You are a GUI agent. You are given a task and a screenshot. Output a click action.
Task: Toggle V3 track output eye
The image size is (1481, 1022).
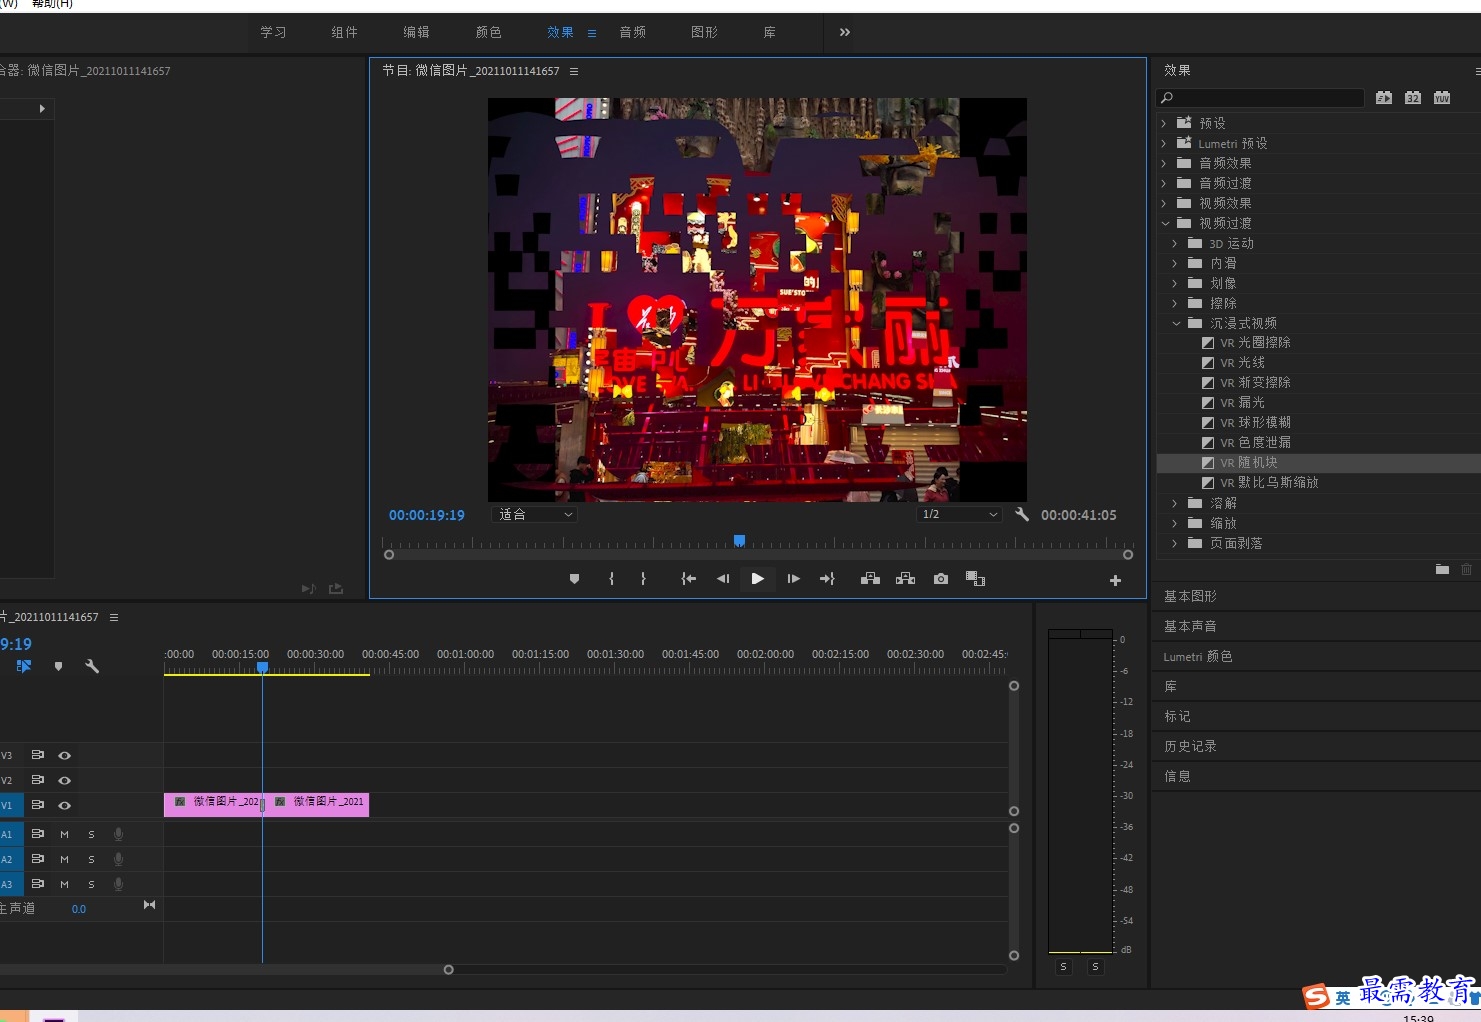(x=64, y=755)
